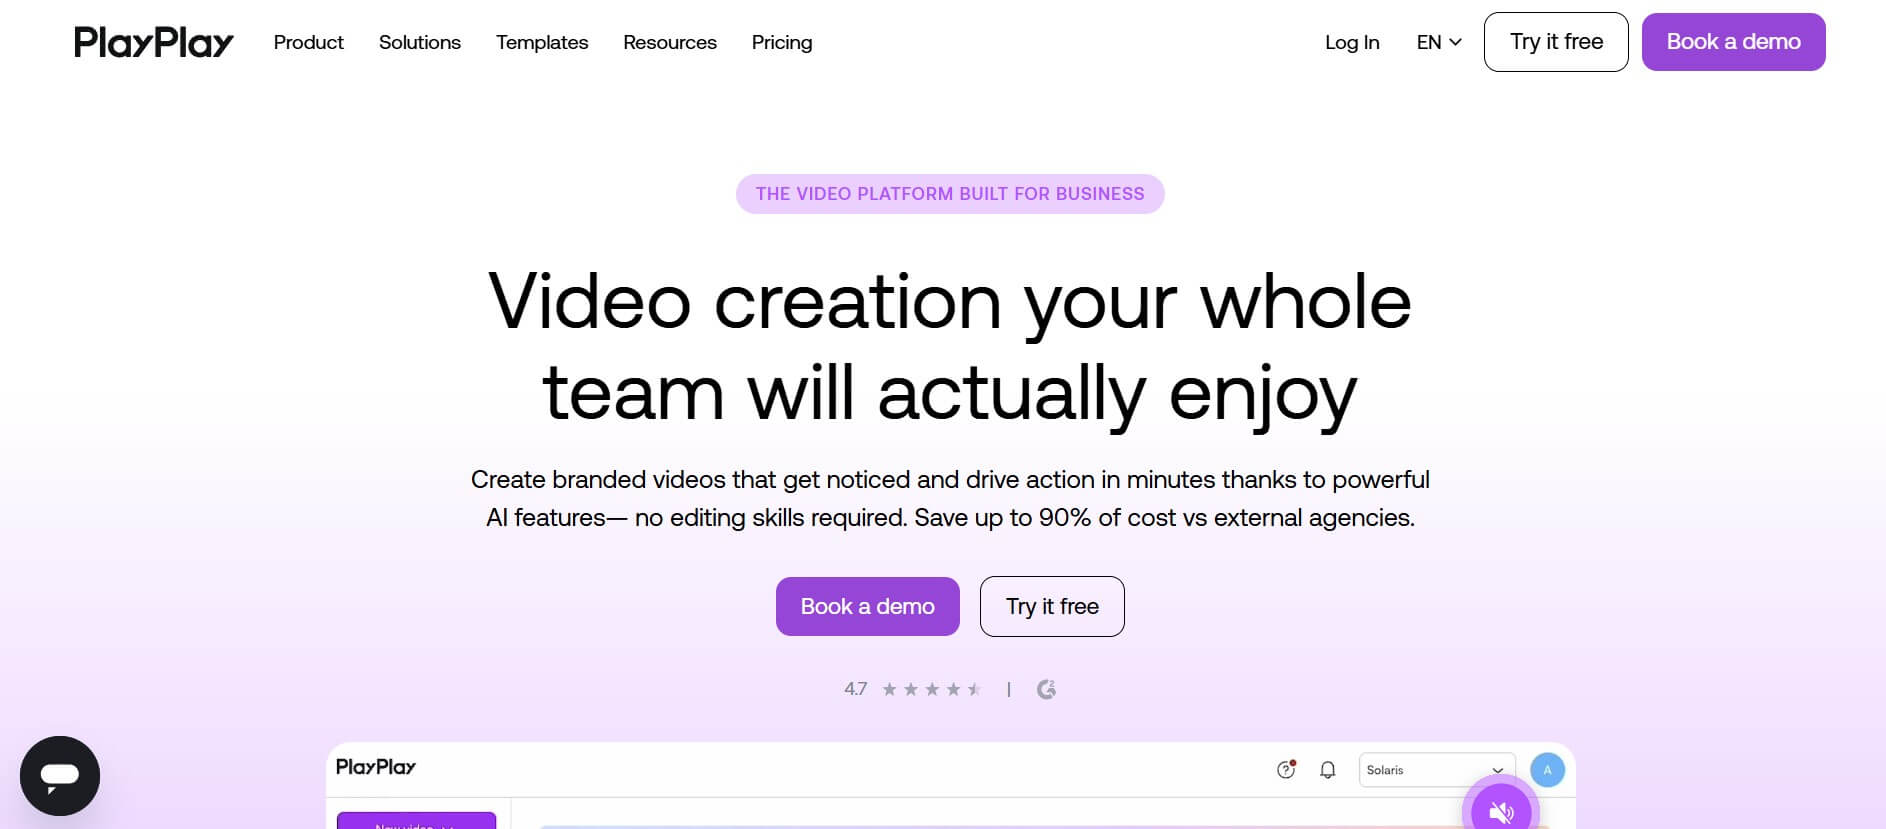The height and width of the screenshot is (829, 1886).
Task: Expand the EN language selector
Action: (1439, 42)
